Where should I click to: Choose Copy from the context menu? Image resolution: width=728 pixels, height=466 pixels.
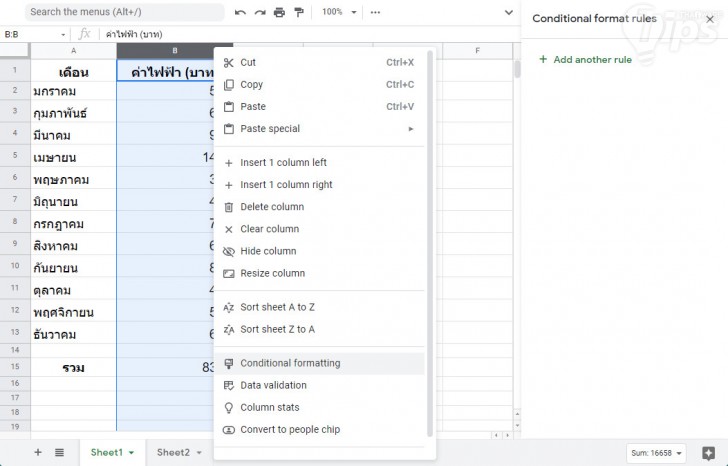tap(319, 84)
